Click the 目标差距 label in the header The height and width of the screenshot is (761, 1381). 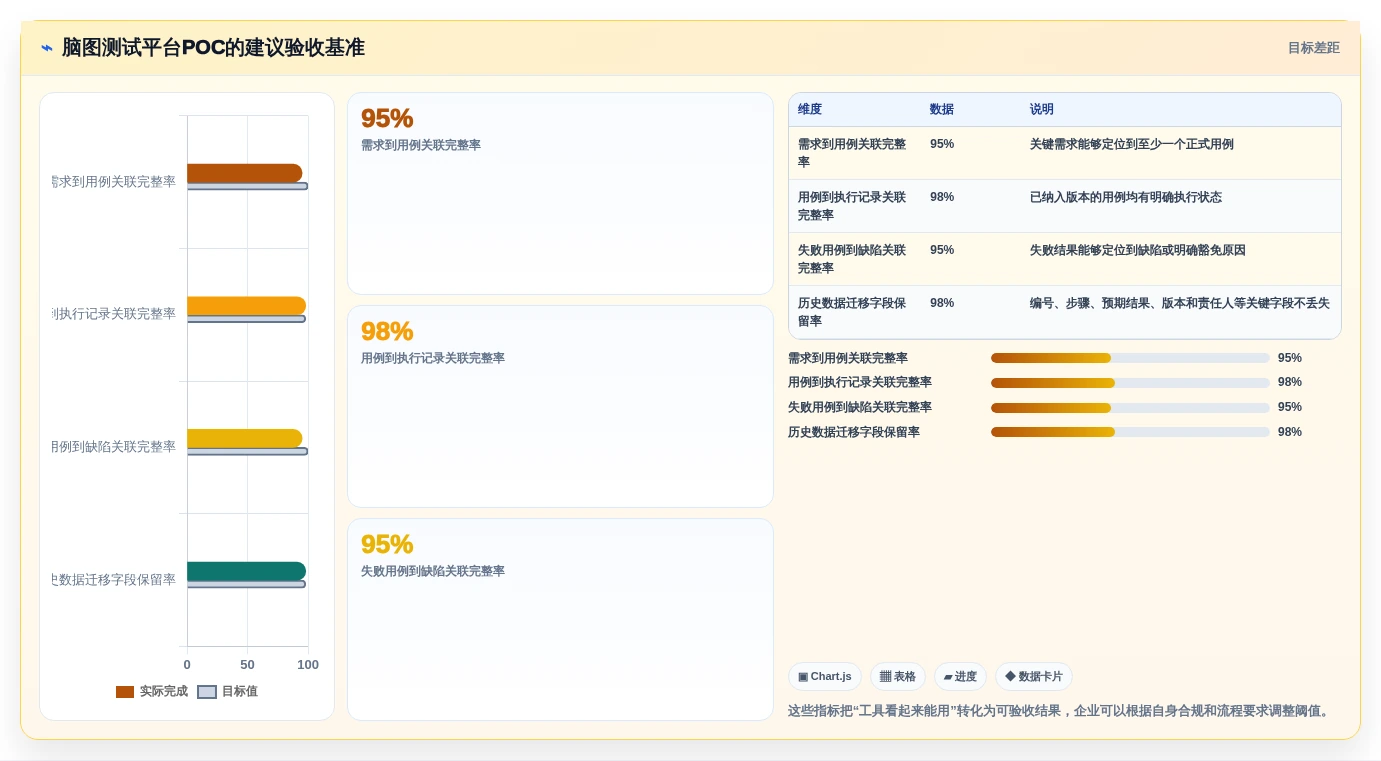(x=1313, y=48)
